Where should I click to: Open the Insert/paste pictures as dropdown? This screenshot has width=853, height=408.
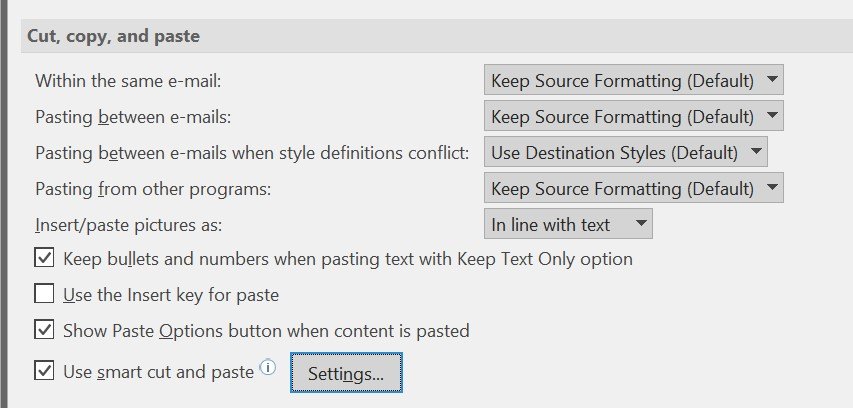[x=568, y=224]
